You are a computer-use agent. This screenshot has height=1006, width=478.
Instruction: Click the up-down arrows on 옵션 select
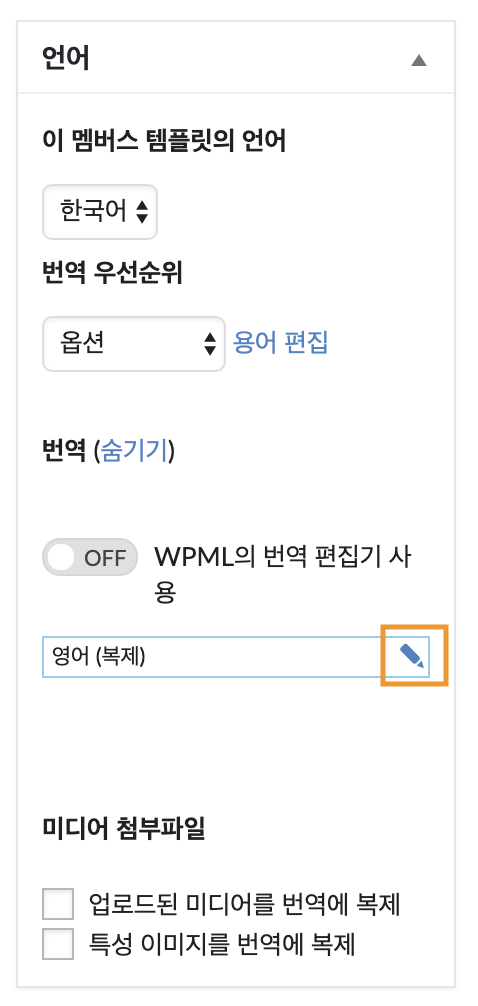[210, 343]
